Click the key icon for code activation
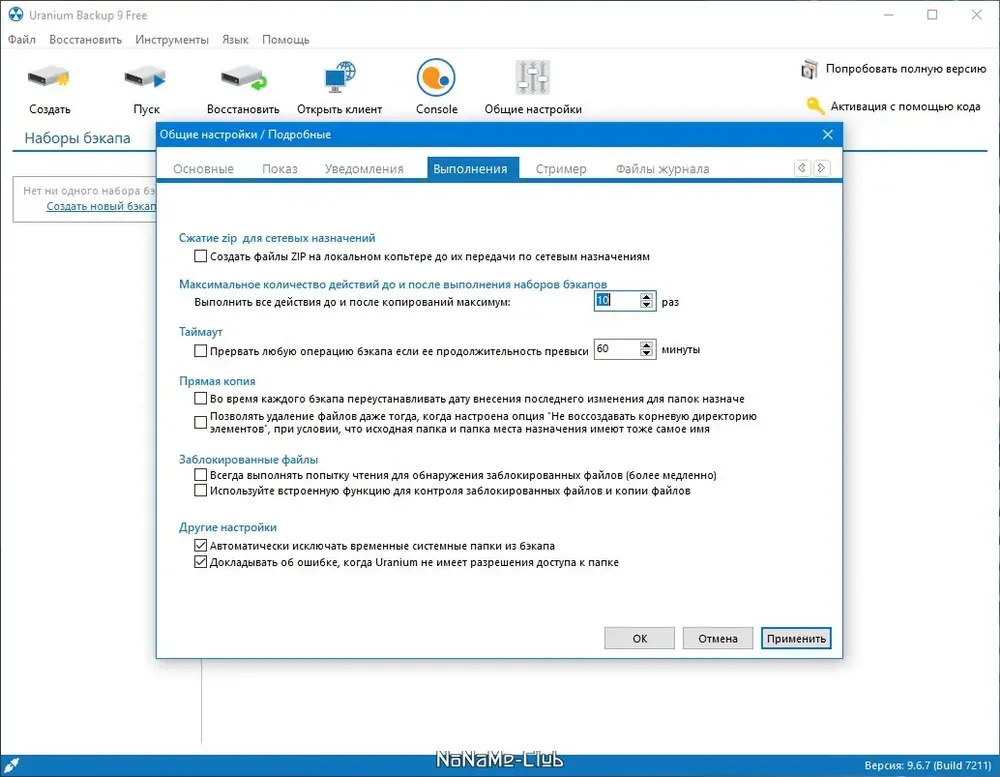Viewport: 1000px width, 777px height. [x=815, y=106]
